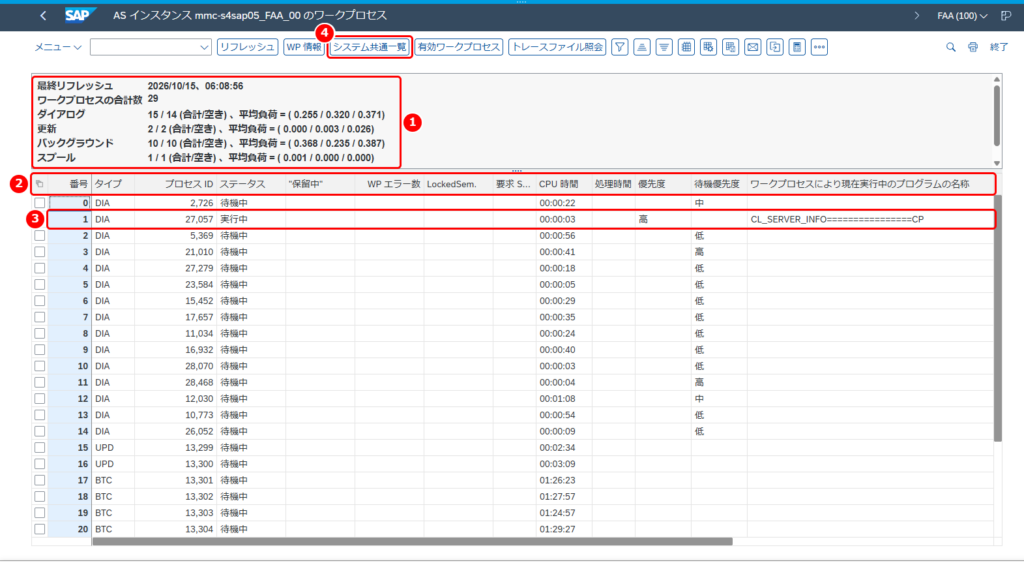This screenshot has width=1024, height=563.
Task: Click the トレースファイル照会 button
Action: coord(557,47)
